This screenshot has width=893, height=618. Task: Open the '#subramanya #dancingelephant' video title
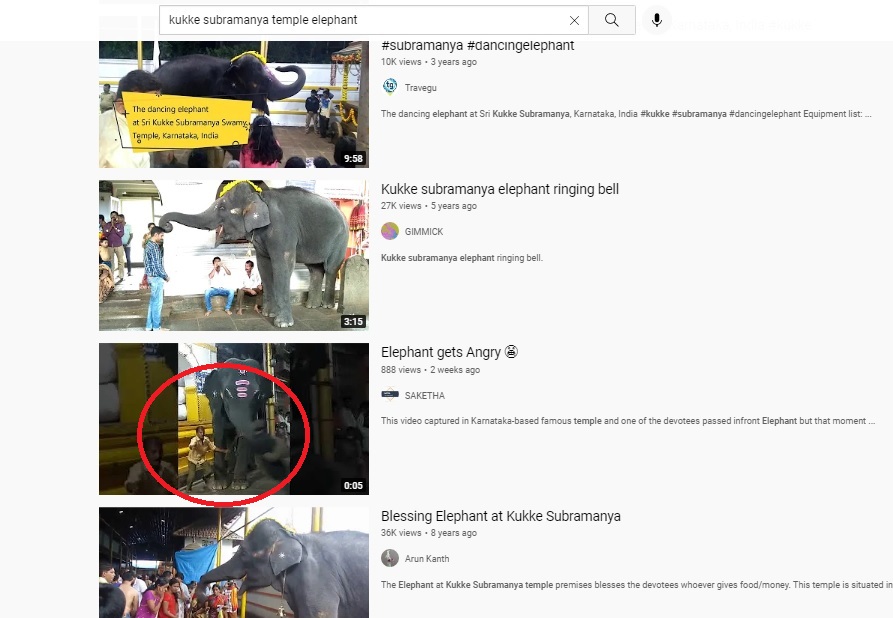click(477, 46)
